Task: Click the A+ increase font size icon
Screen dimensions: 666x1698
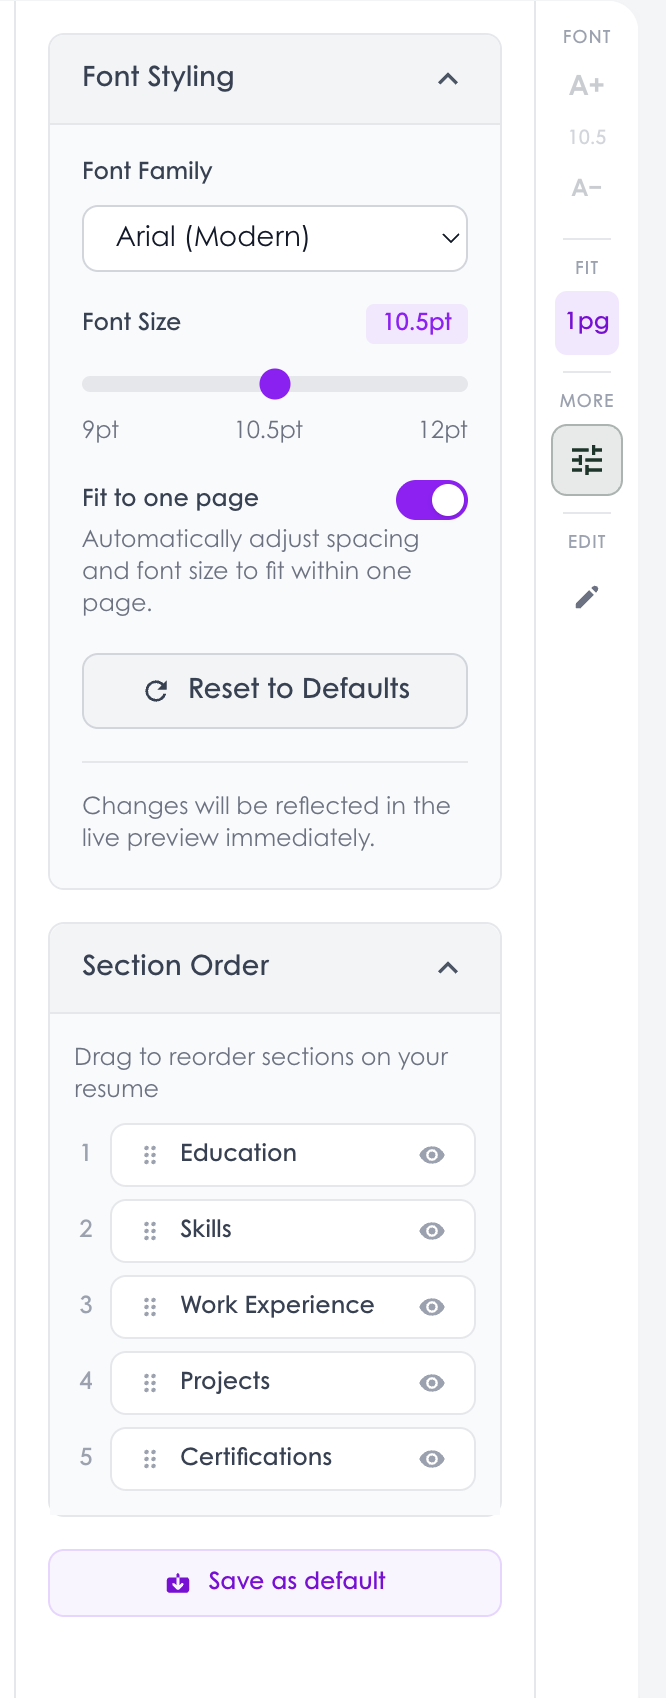Action: [586, 86]
